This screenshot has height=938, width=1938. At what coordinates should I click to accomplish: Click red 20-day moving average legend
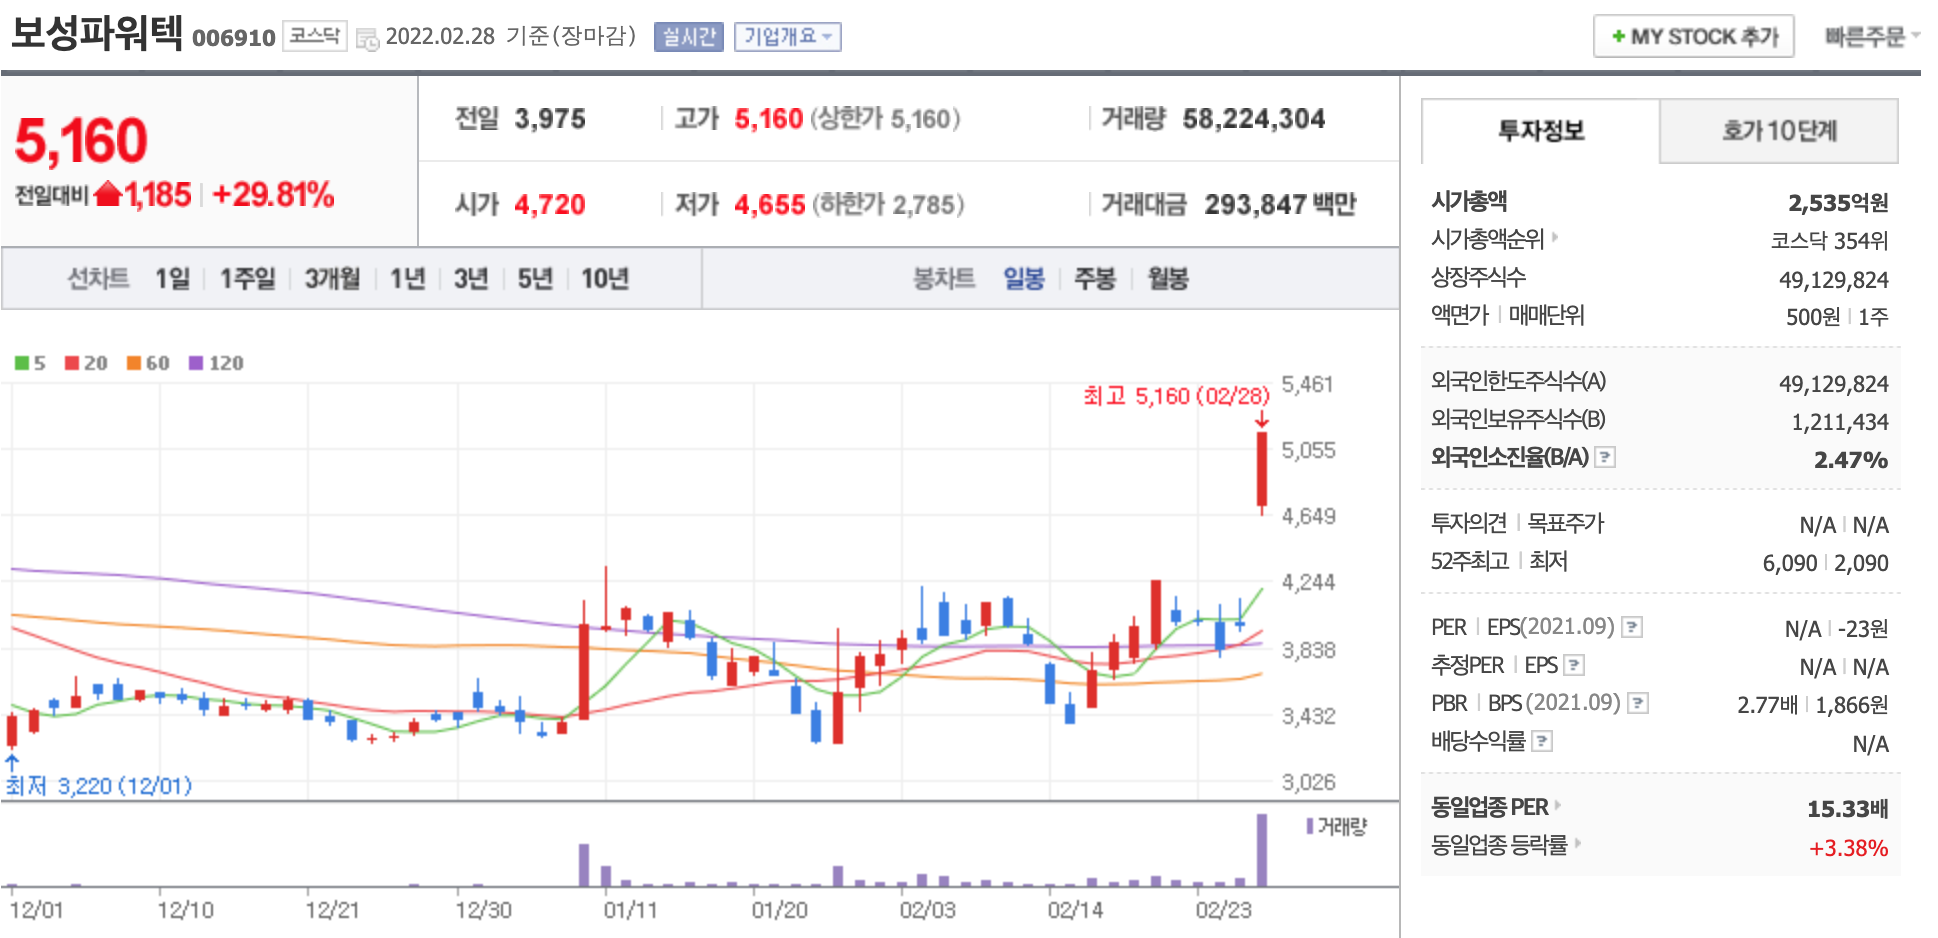(x=86, y=363)
